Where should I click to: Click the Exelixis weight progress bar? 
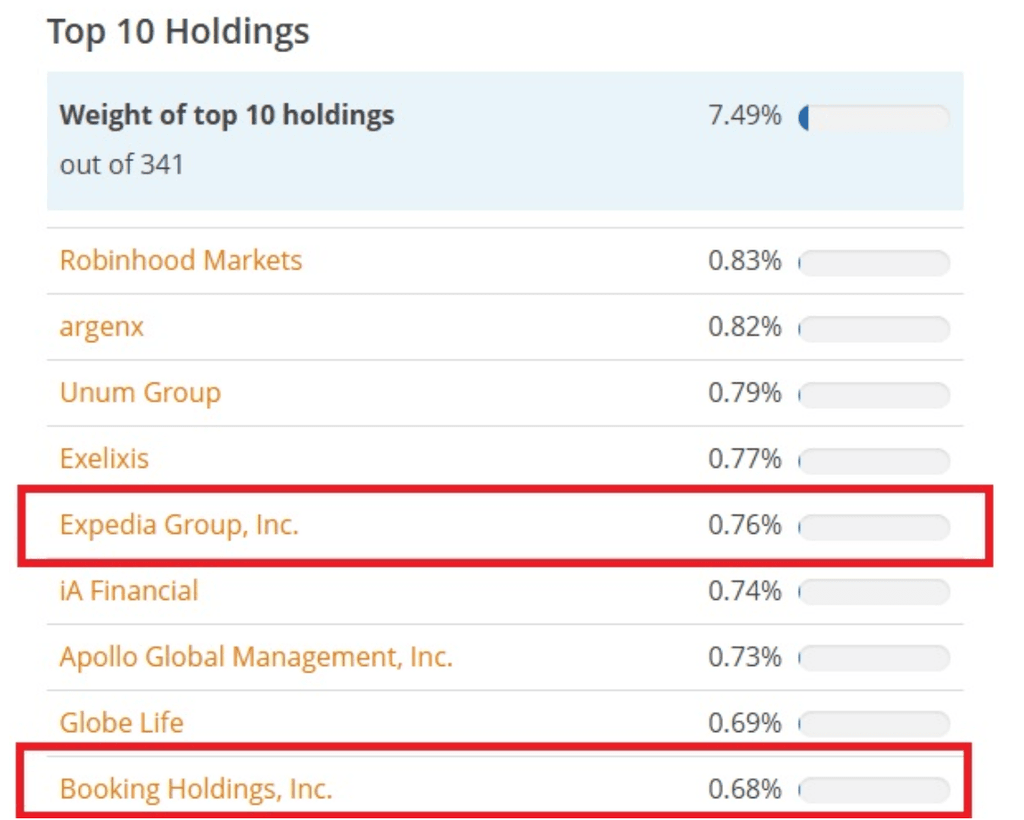coord(874,461)
